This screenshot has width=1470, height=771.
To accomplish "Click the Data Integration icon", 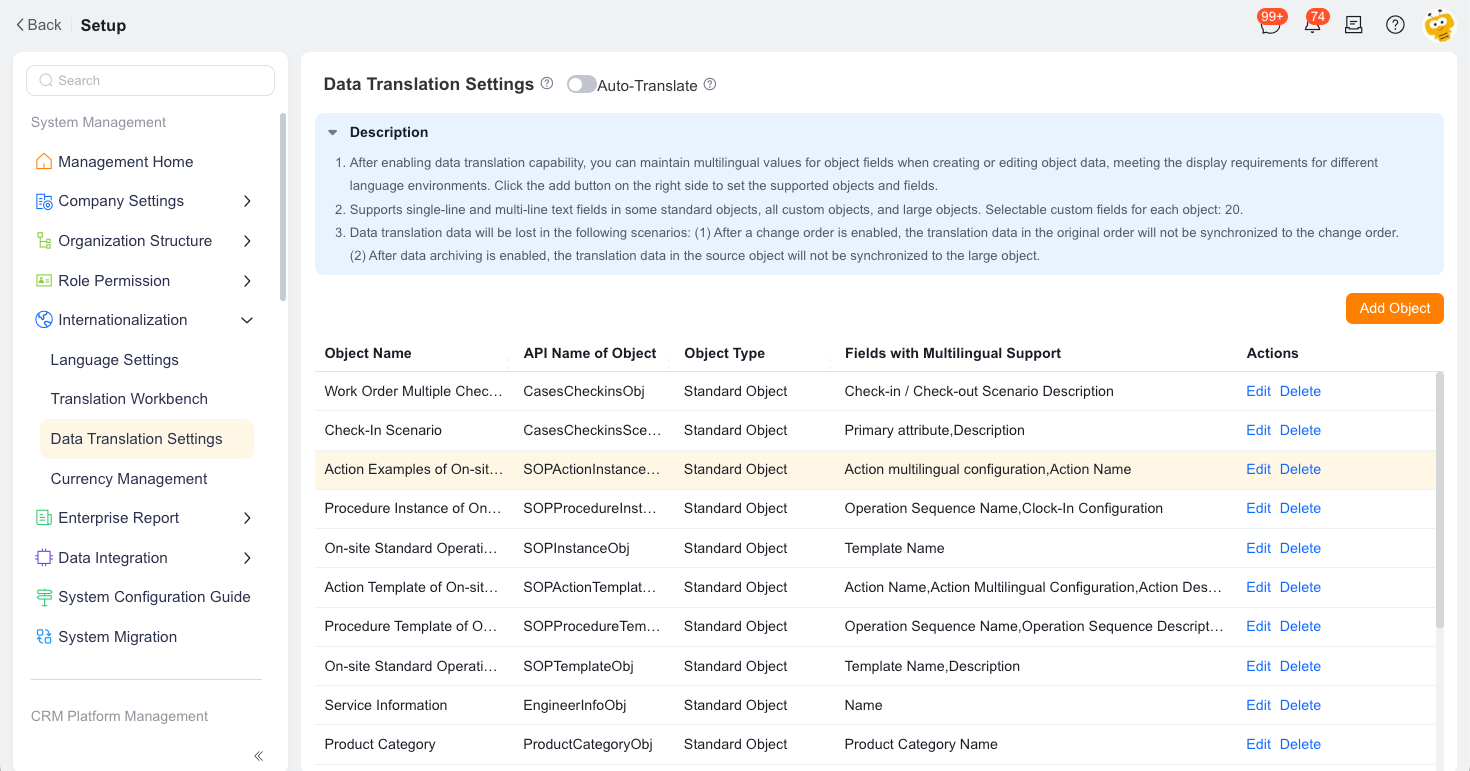I will click(44, 558).
